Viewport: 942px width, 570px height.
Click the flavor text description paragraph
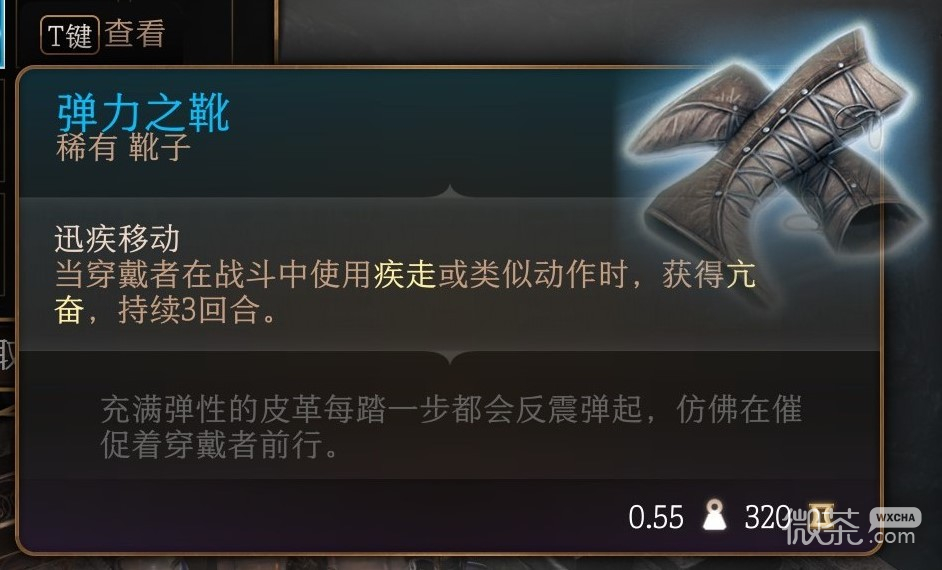point(451,428)
